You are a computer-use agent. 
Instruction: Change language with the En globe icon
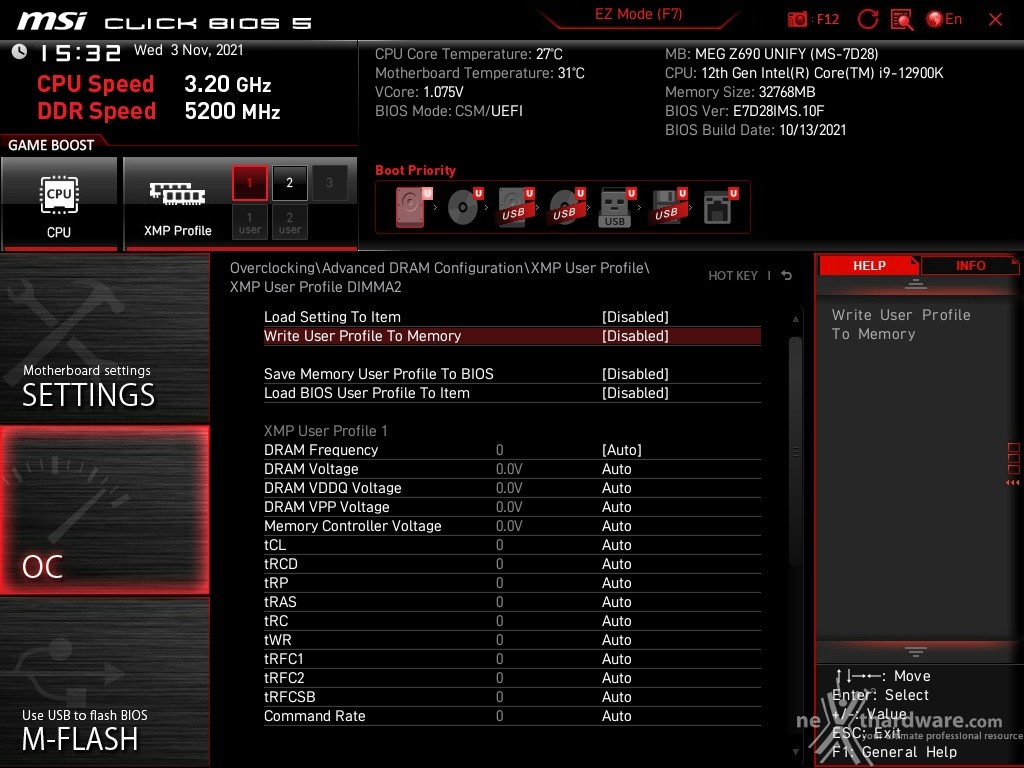coord(944,19)
